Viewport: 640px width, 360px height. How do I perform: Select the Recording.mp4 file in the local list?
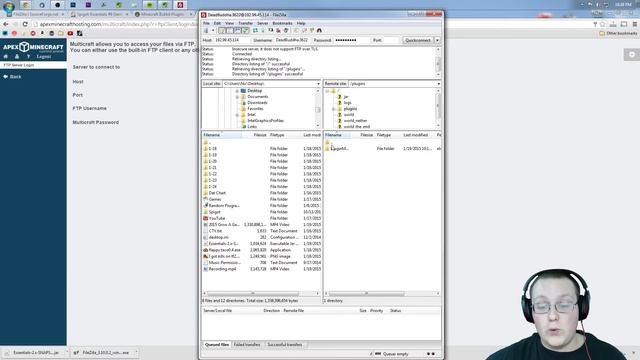(222, 269)
